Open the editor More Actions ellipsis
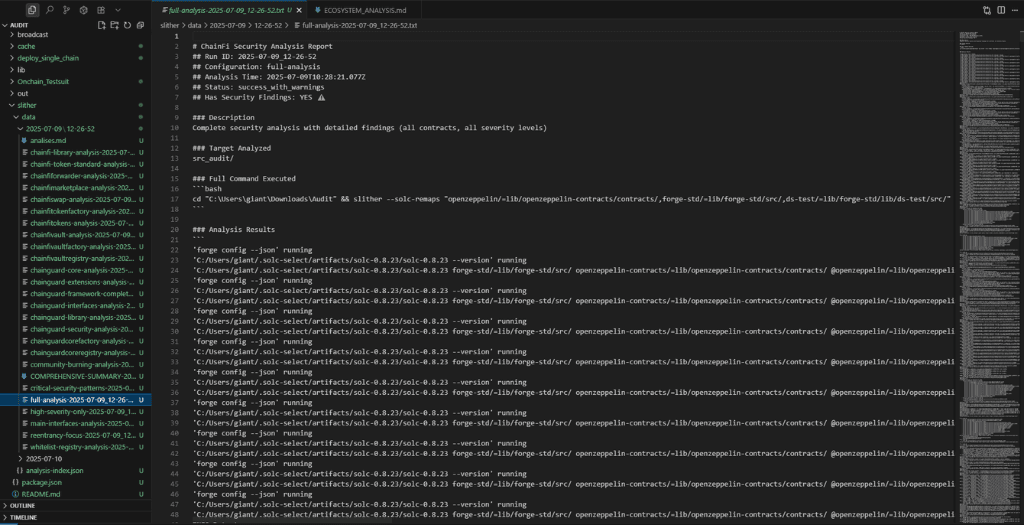The image size is (1025, 525). tap(1013, 9)
